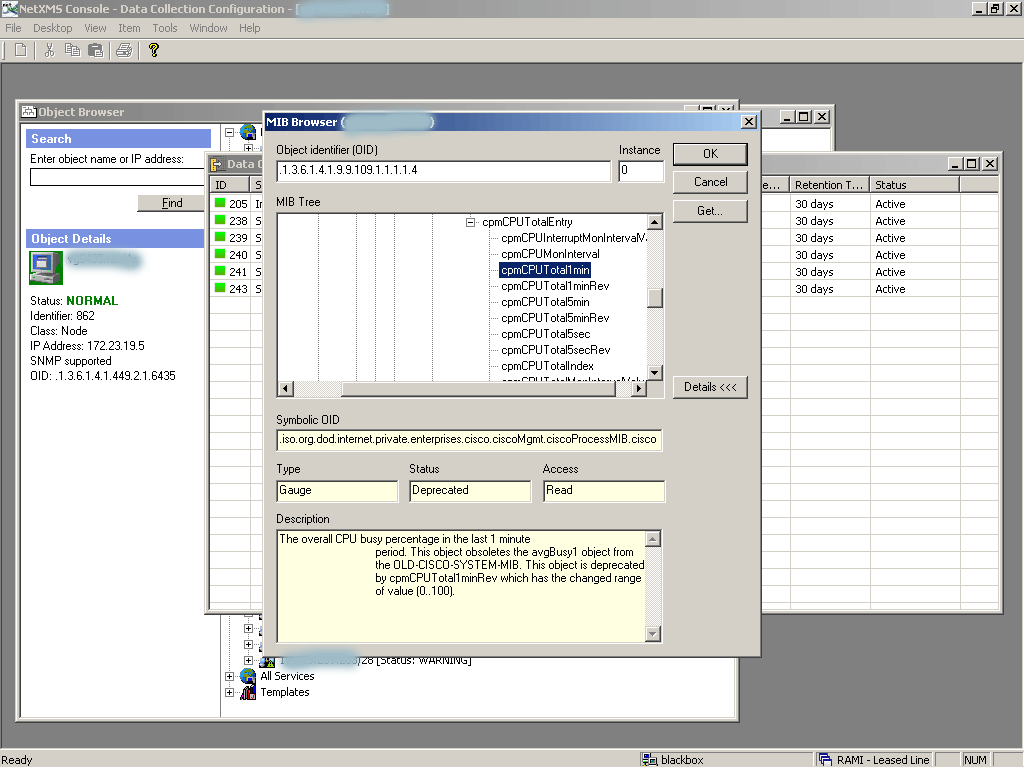Expand the All Services tree node
Image resolution: width=1024 pixels, height=768 pixels.
[230, 676]
